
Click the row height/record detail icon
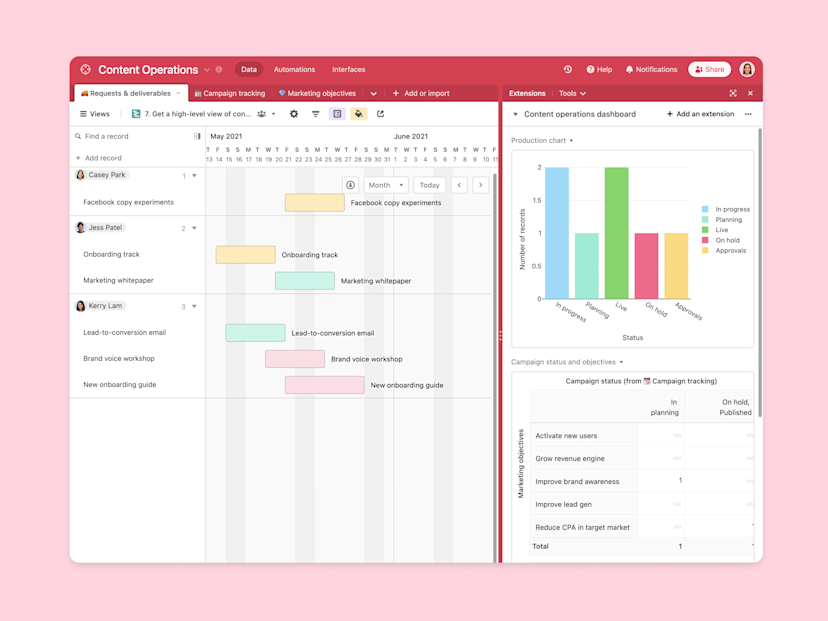(337, 114)
